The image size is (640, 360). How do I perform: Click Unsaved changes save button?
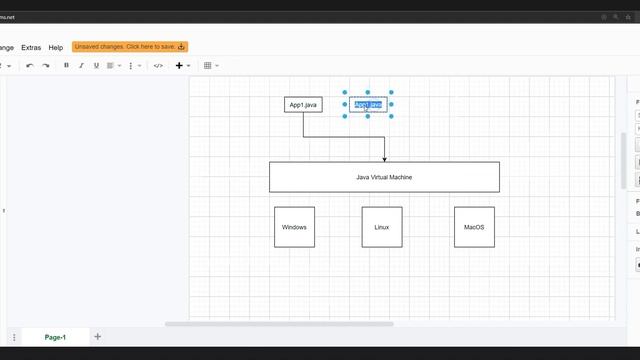point(130,47)
